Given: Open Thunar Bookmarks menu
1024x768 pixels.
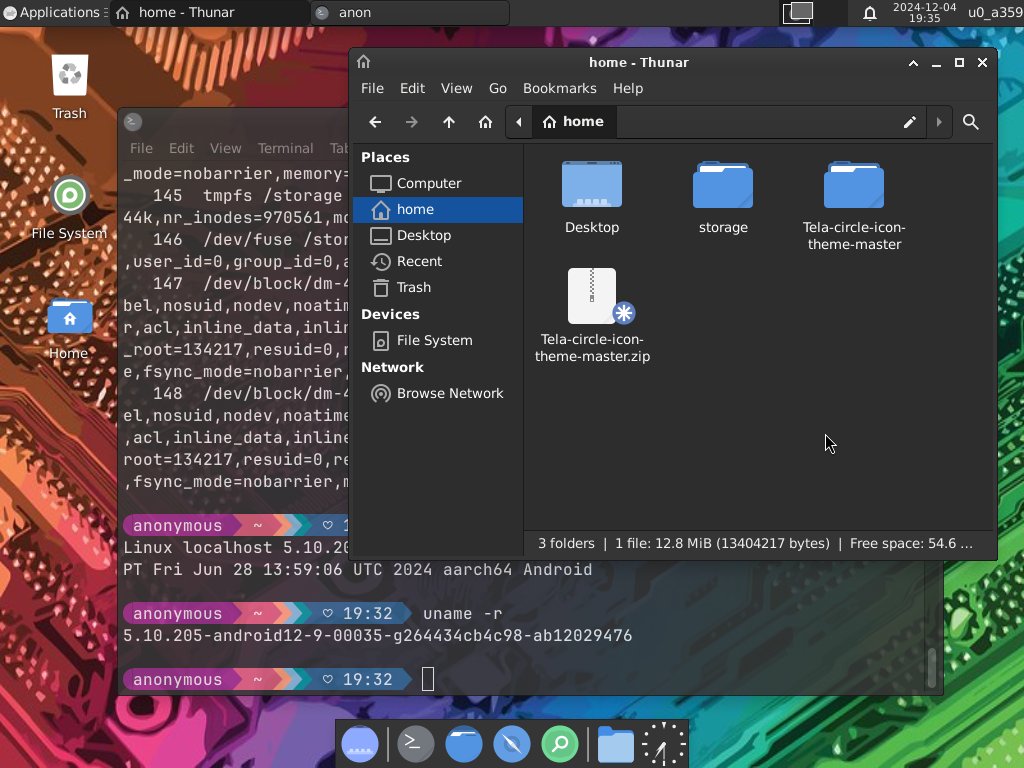Looking at the screenshot, I should click(x=560, y=88).
